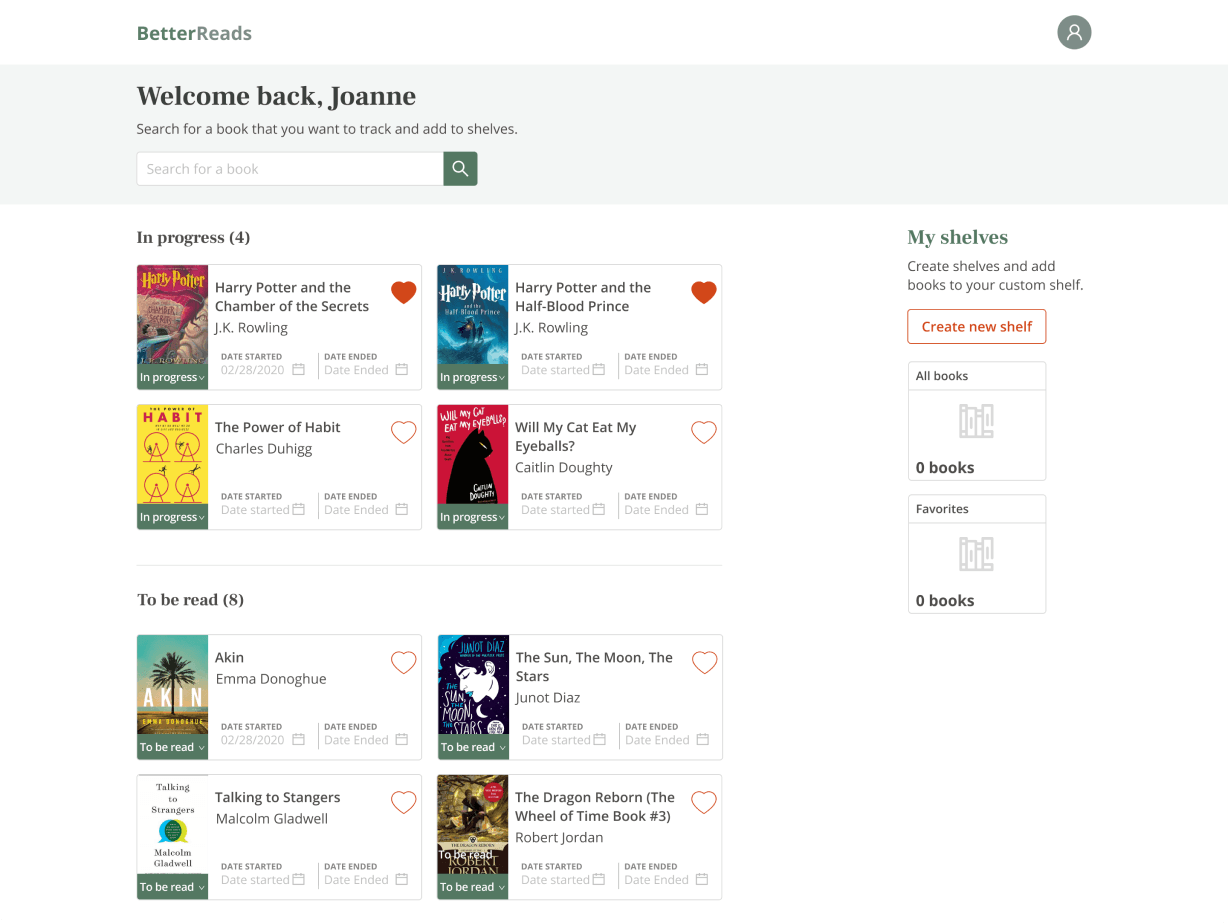Open the user profile avatar icon
The image size is (1228, 924).
coord(1074,33)
